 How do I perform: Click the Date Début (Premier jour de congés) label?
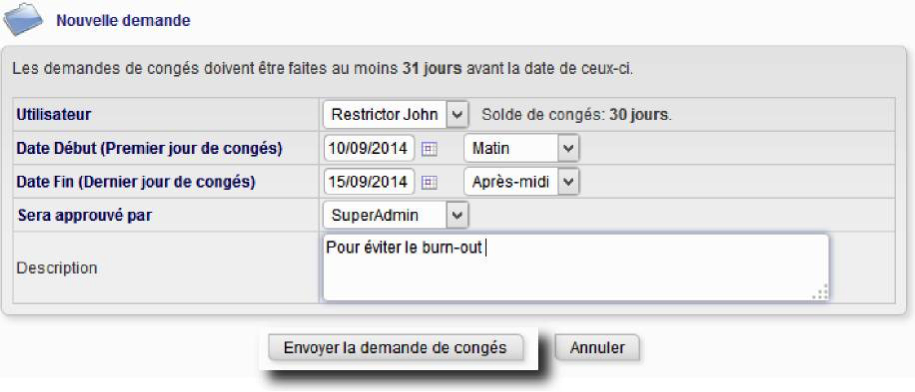click(x=149, y=149)
